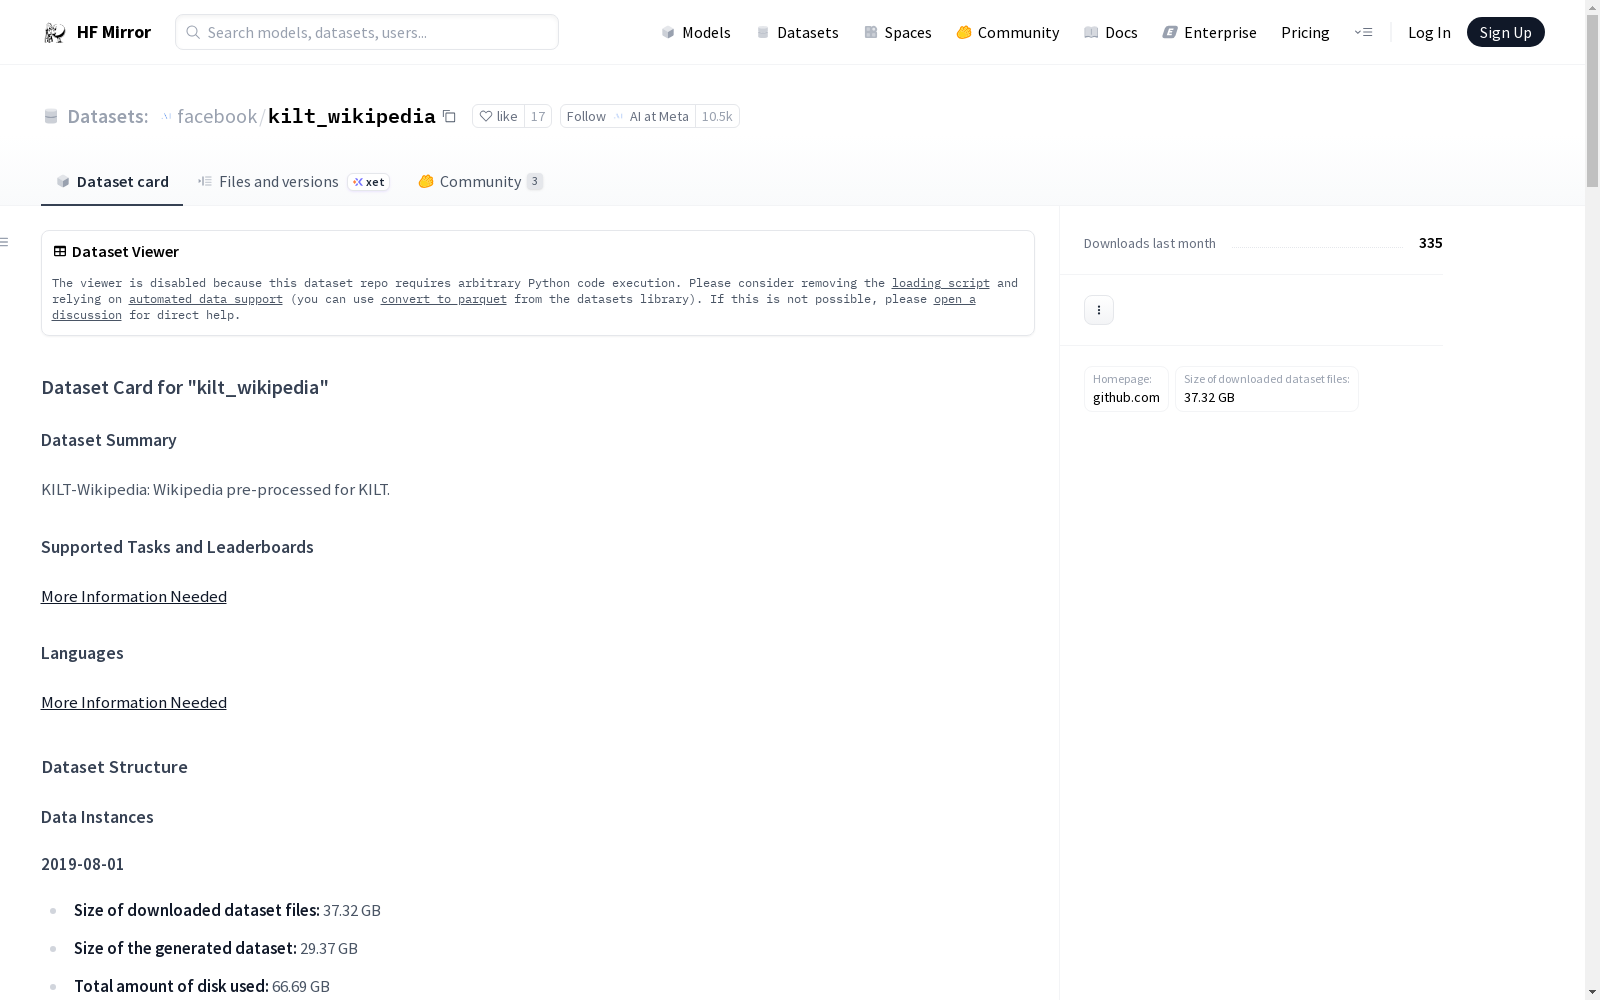Open the automated data support link
This screenshot has height=1000, width=1600.
[206, 299]
